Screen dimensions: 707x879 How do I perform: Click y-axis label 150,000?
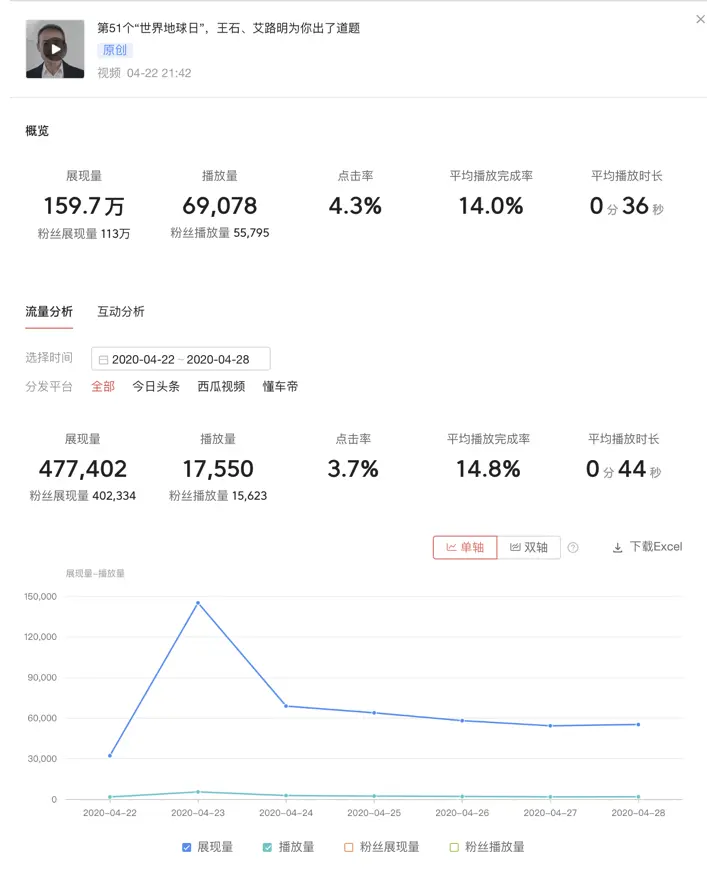[x=40, y=596]
